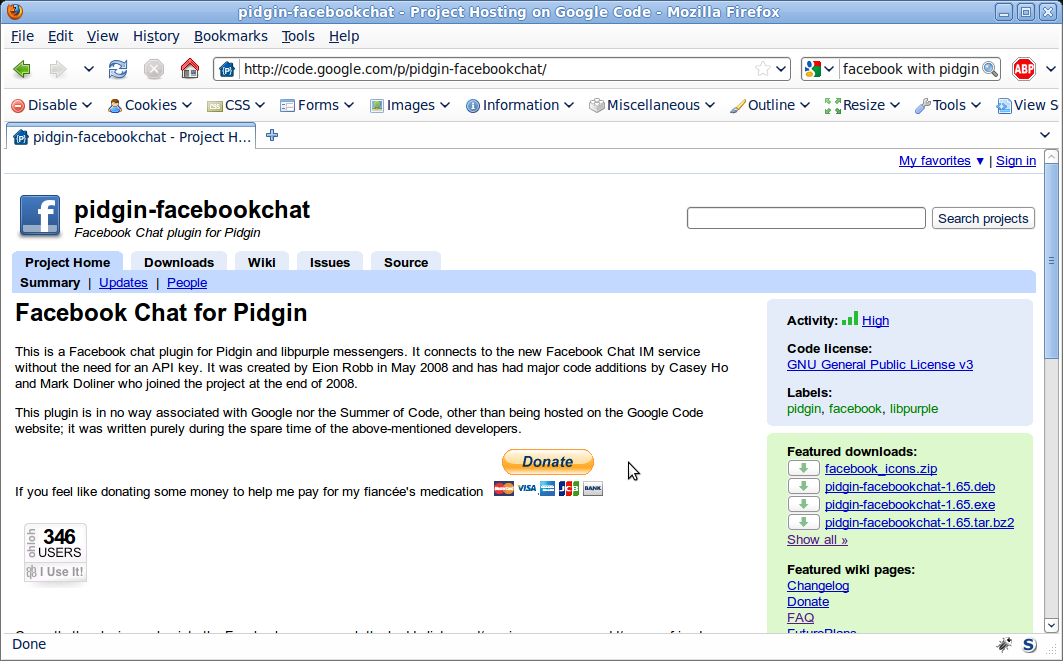Open the People sub-tab link
The width and height of the screenshot is (1063, 661).
click(x=187, y=283)
